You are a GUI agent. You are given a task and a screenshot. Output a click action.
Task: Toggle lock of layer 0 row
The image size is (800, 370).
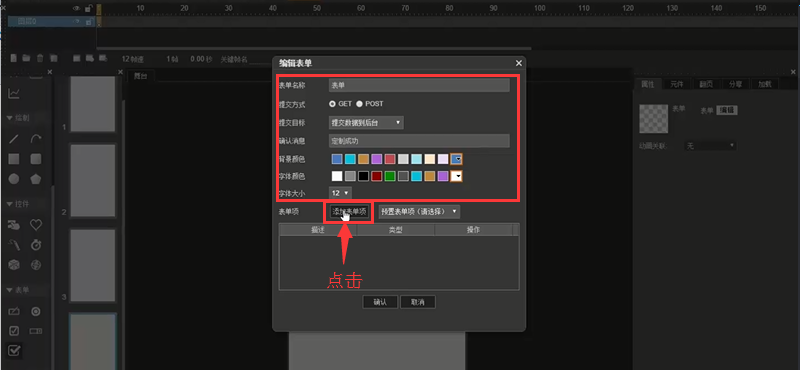[89, 21]
